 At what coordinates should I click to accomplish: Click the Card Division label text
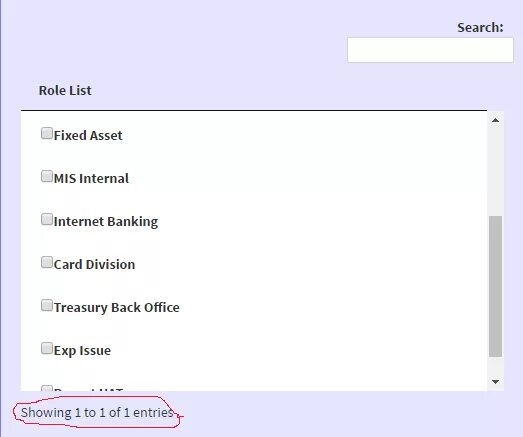point(94,265)
